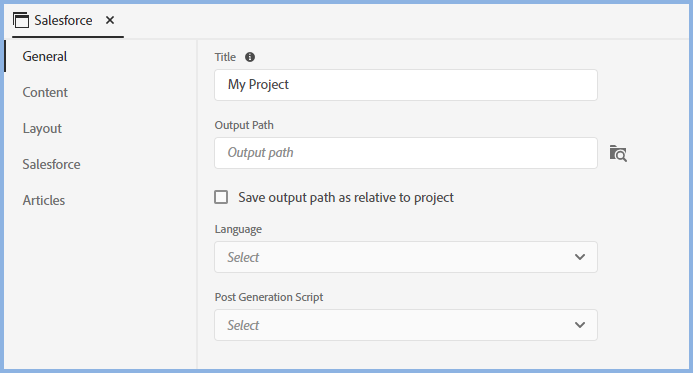Open the Layout section
The width and height of the screenshot is (693, 373).
[x=42, y=129]
